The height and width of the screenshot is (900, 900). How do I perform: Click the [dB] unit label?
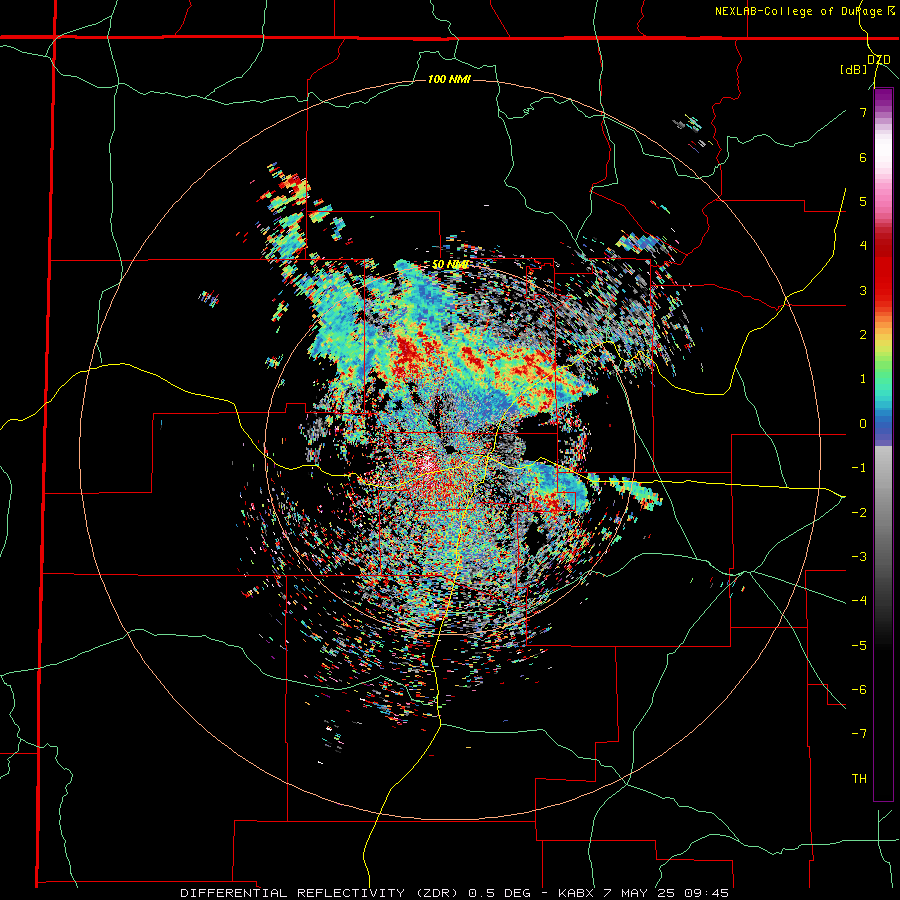click(854, 69)
